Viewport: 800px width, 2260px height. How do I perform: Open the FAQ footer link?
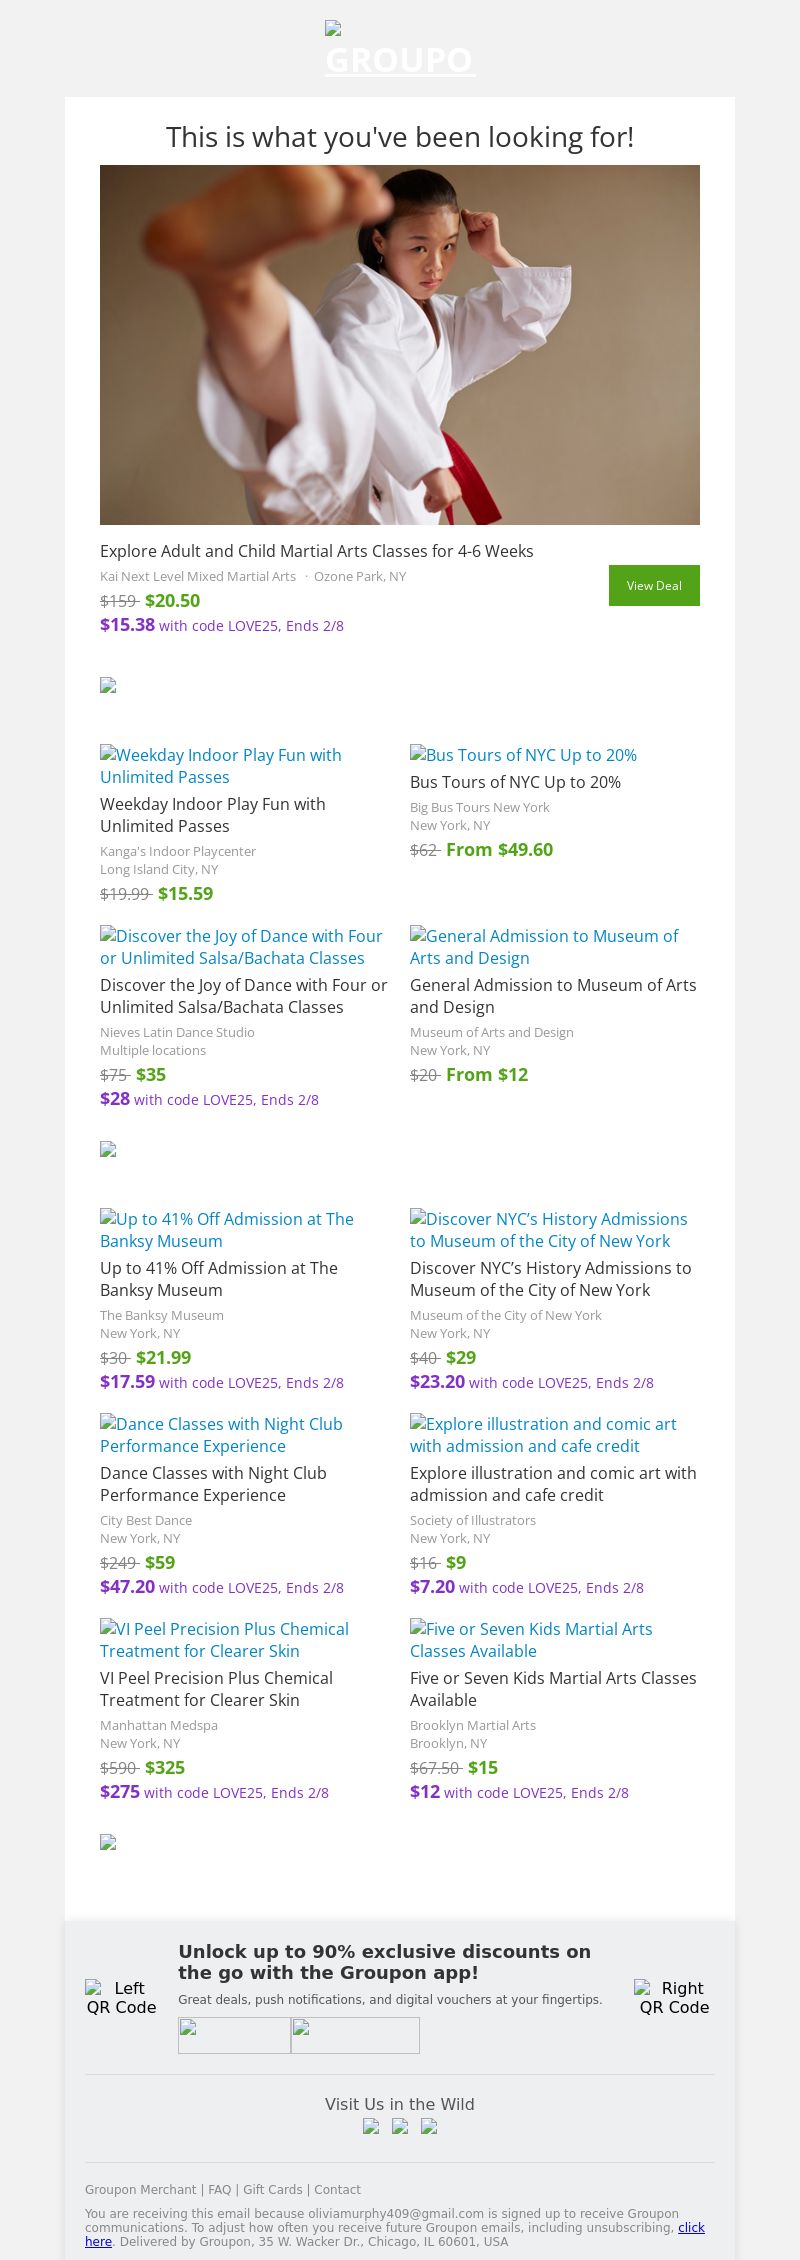click(x=219, y=2190)
